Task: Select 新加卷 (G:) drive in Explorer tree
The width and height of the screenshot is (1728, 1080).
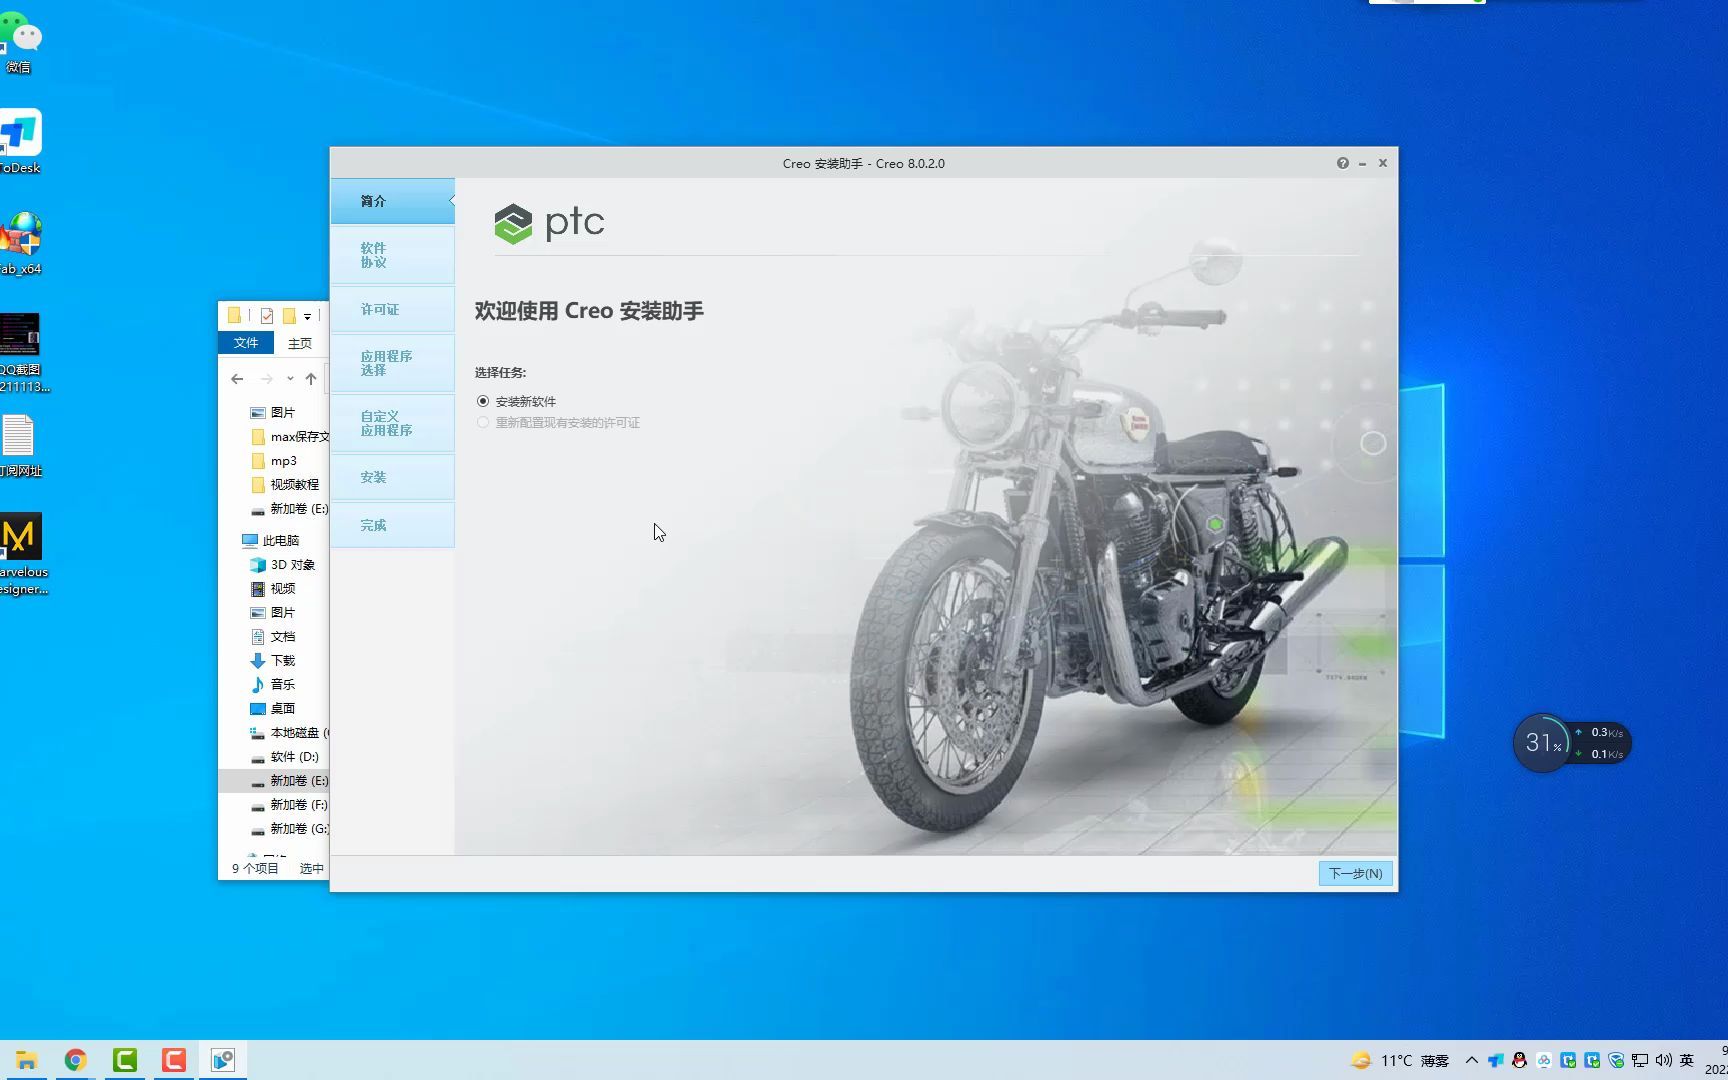Action: (x=289, y=829)
